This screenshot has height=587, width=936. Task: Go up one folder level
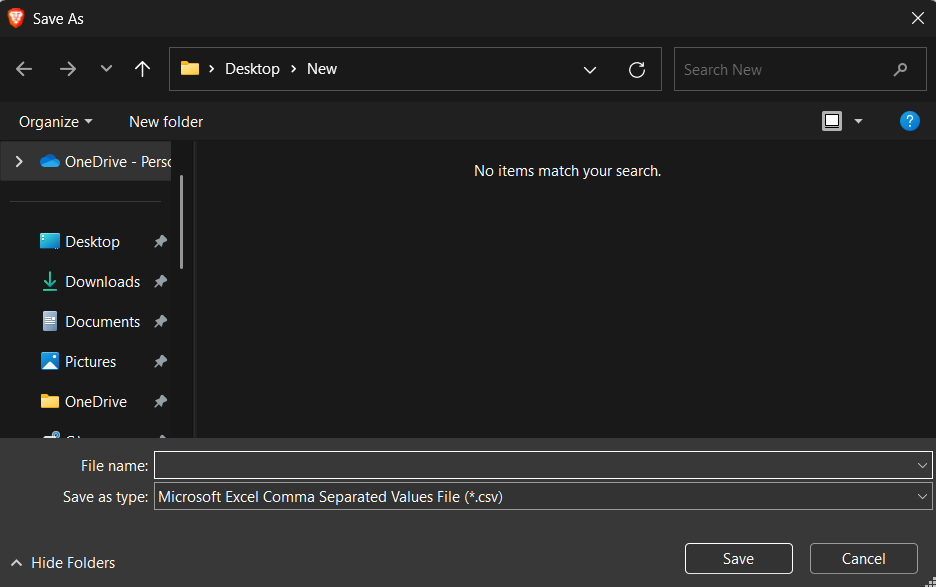[142, 69]
